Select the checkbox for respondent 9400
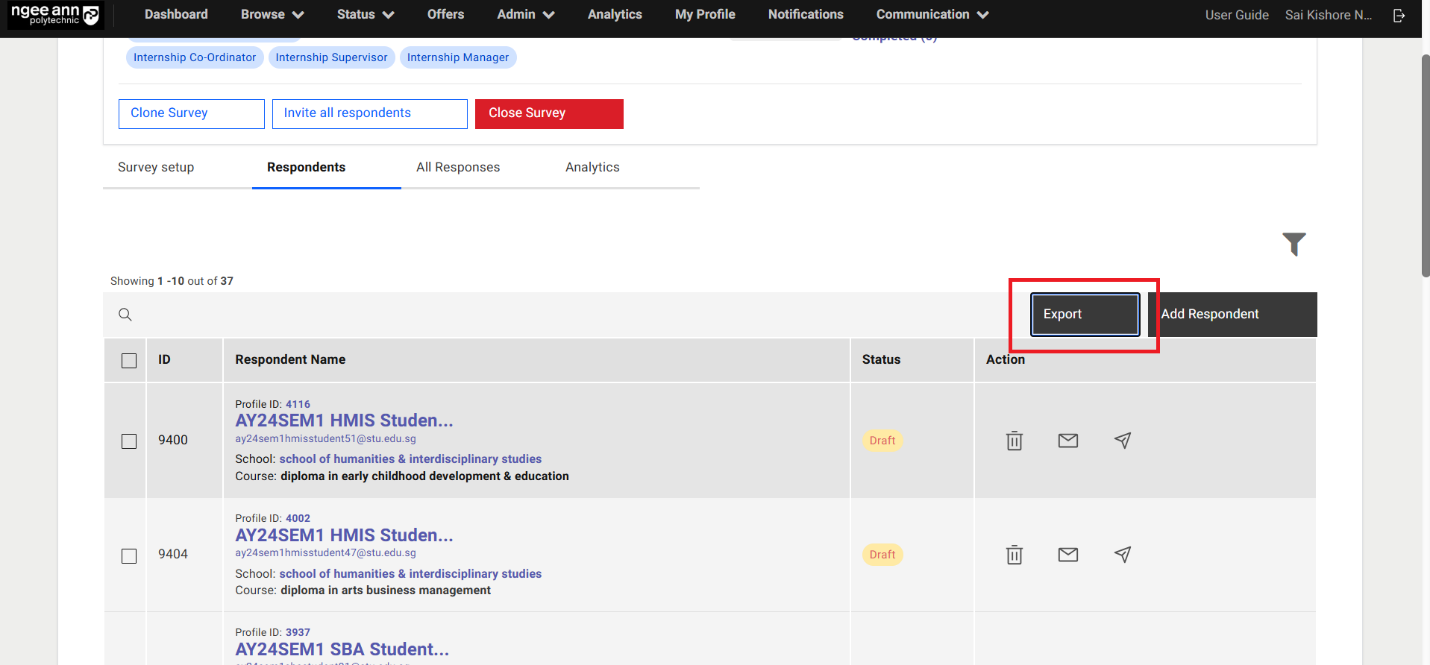This screenshot has width=1430, height=665. point(128,441)
